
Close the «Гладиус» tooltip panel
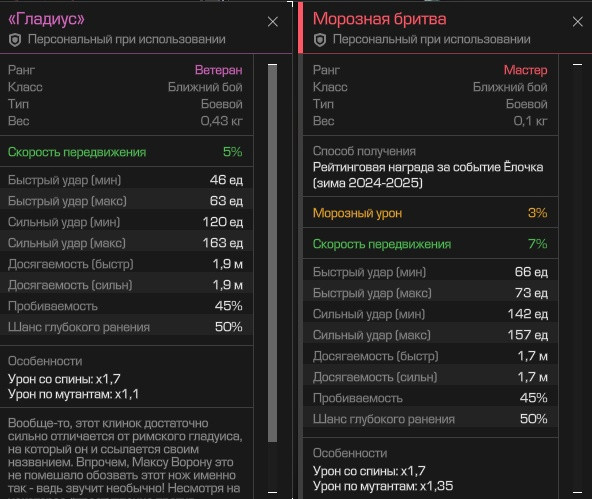[273, 22]
